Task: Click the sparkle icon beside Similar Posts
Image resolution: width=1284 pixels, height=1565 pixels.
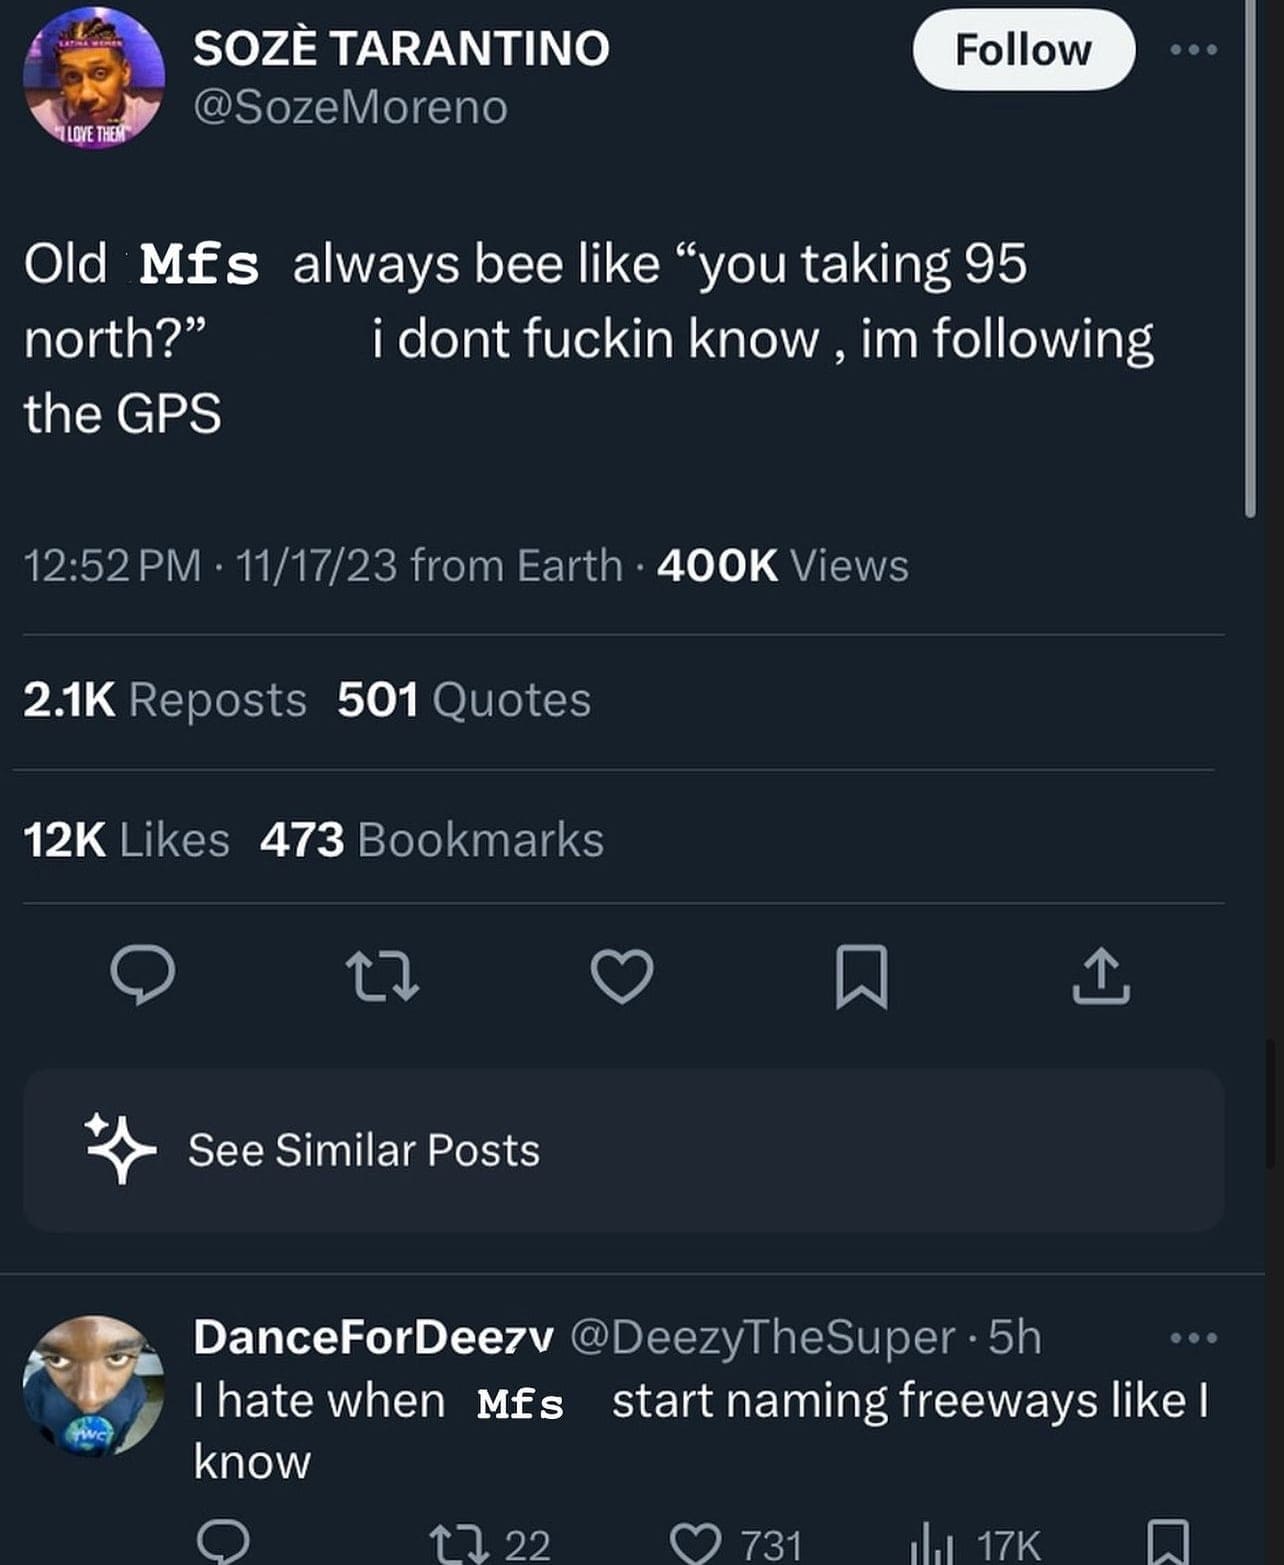Action: pyautogui.click(x=120, y=1149)
